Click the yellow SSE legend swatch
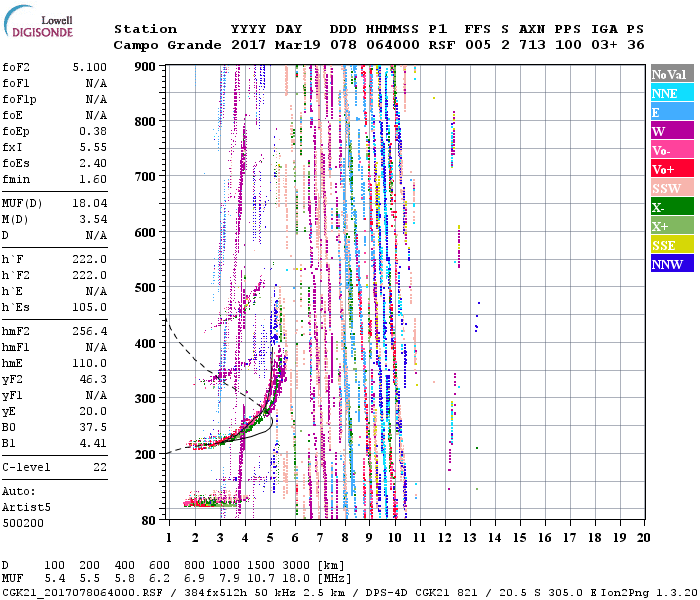Image resolution: width=700 pixels, height=600 pixels. (x=671, y=245)
